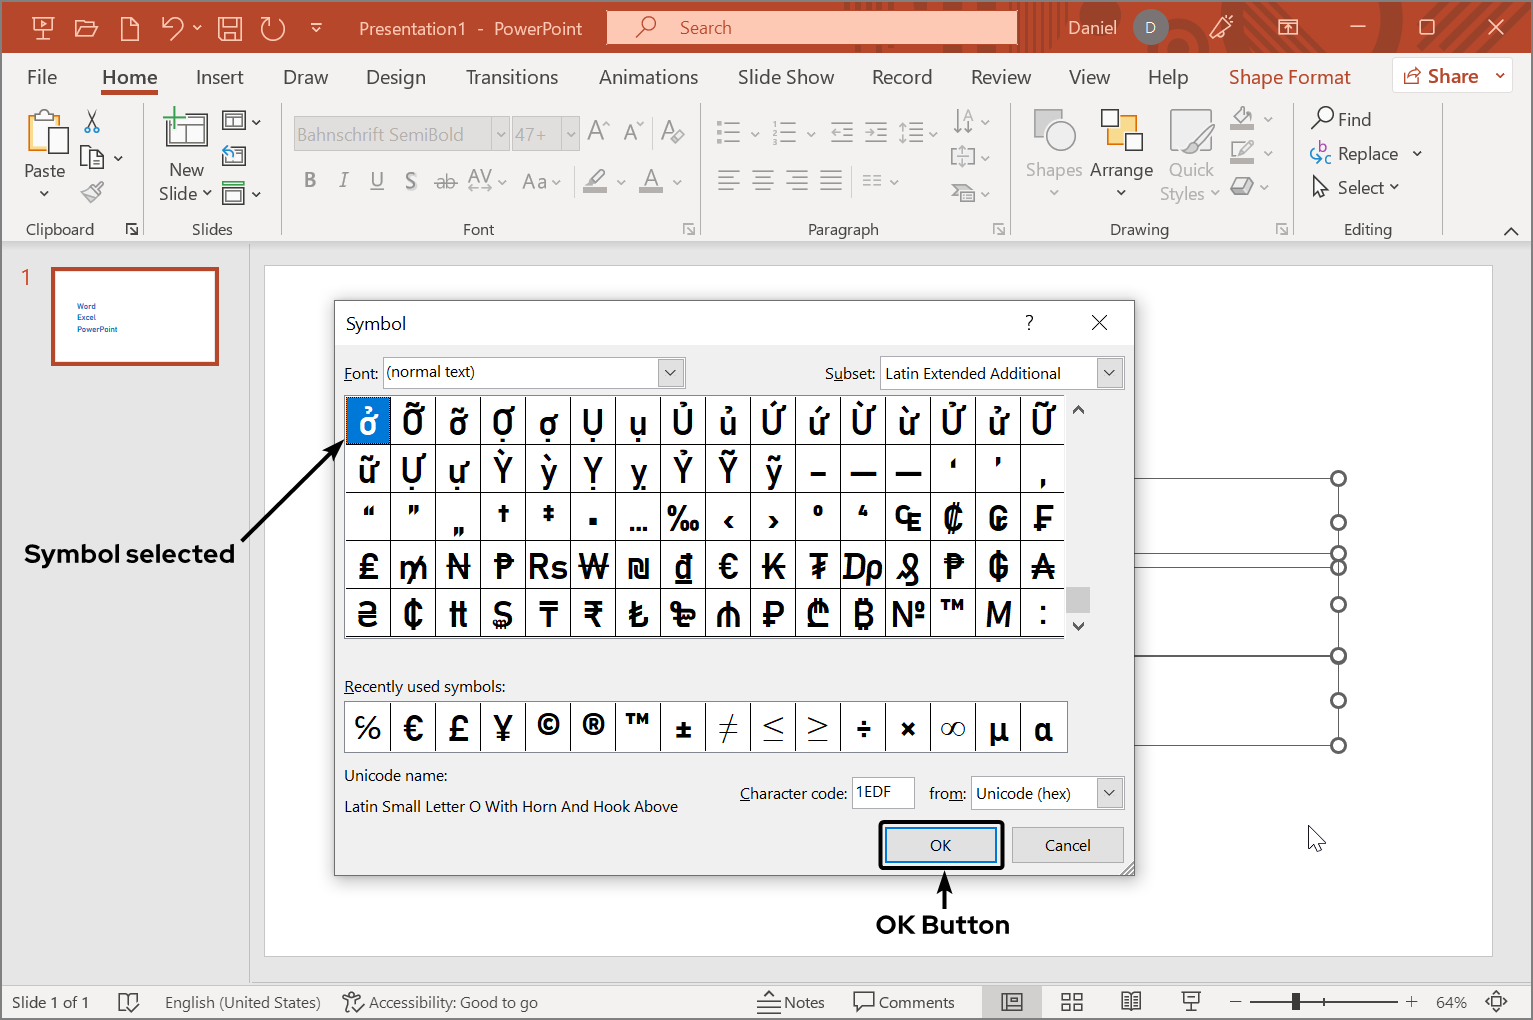The height and width of the screenshot is (1020, 1533).
Task: Open Slide Sorter view in status bar
Action: click(x=1072, y=1002)
